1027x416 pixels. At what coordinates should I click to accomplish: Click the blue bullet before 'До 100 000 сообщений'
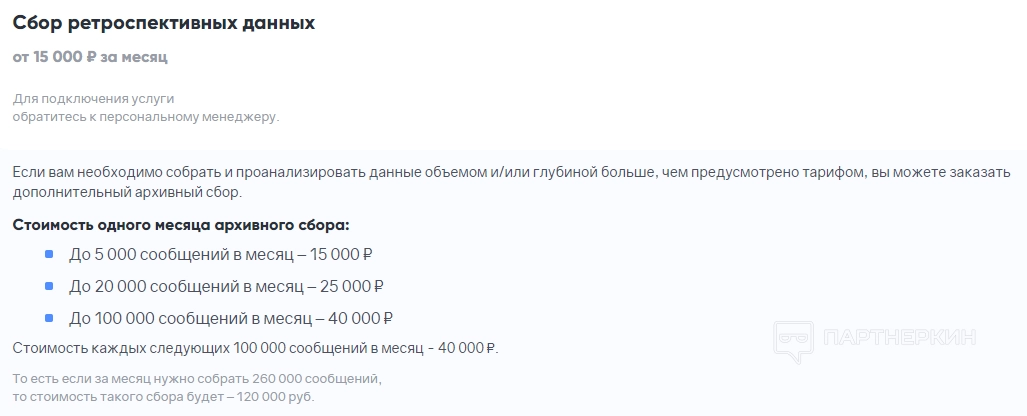click(49, 318)
